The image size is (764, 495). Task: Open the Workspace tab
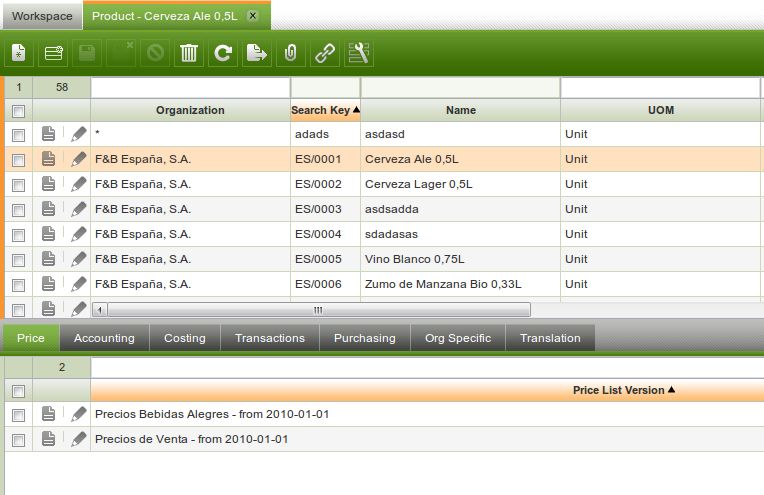(41, 16)
